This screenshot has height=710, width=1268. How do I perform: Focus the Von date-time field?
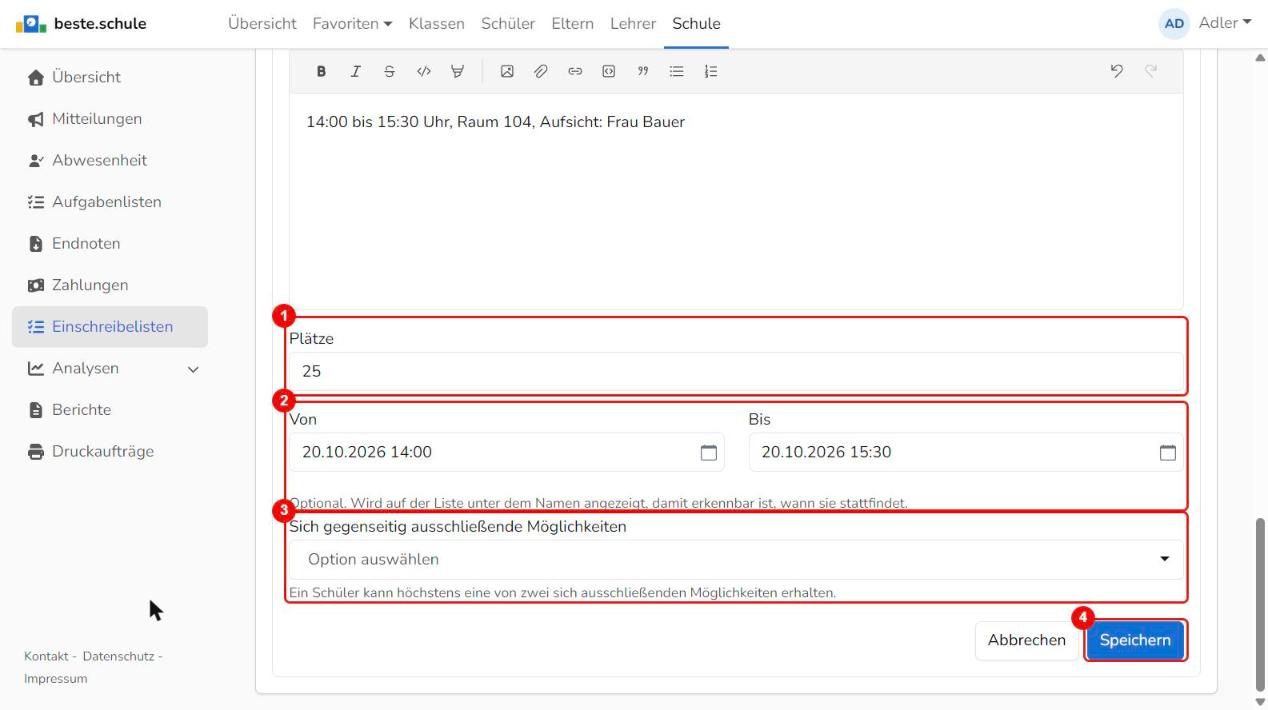[507, 452]
